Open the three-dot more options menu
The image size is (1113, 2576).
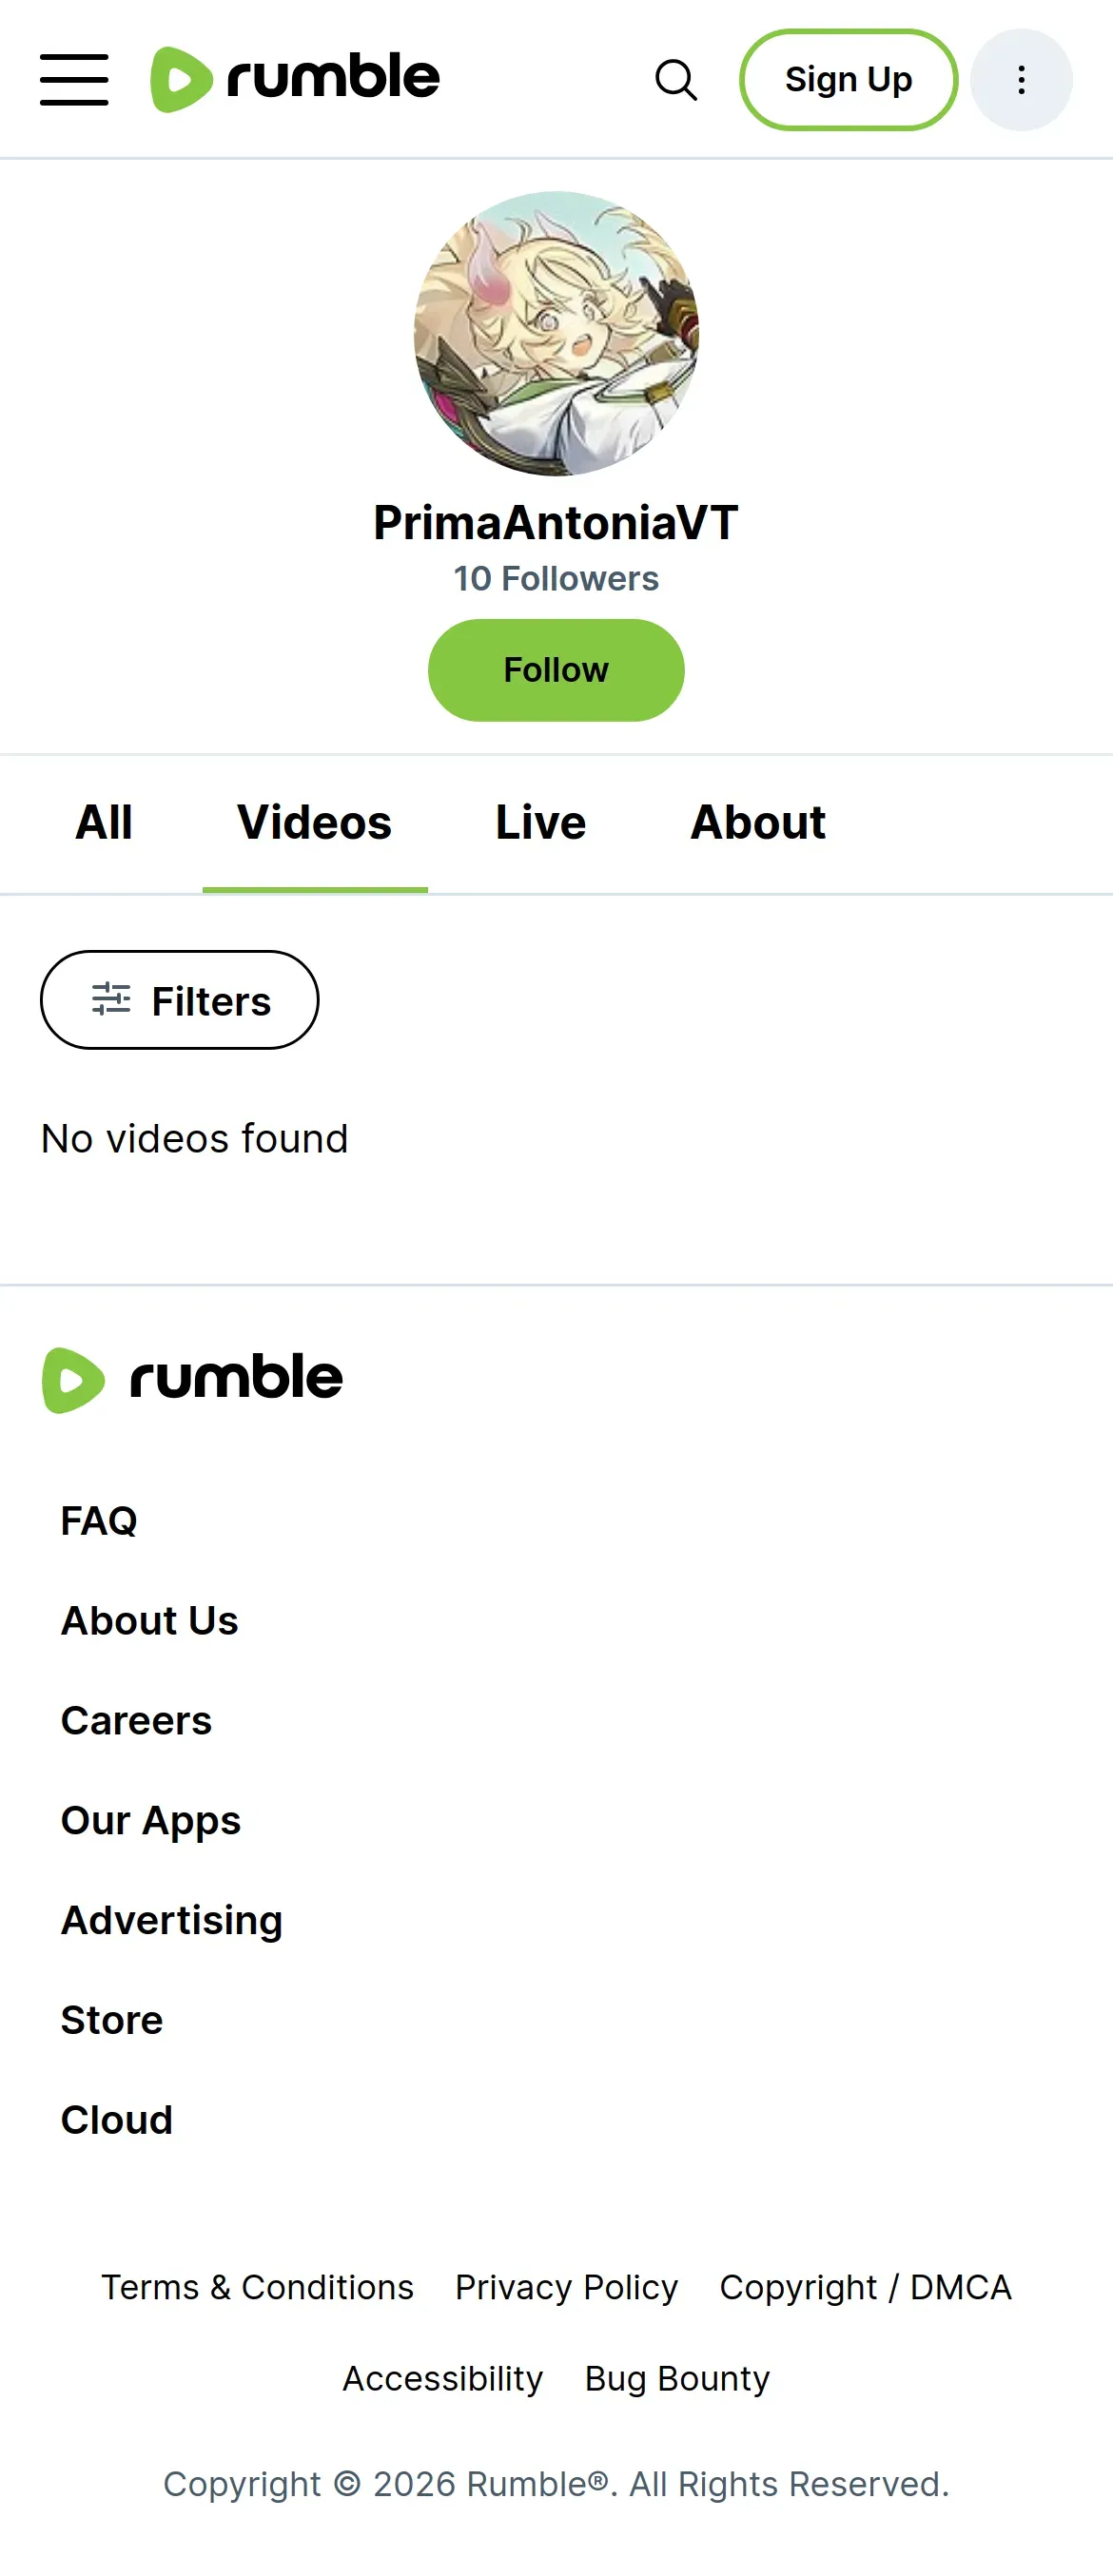tap(1020, 80)
